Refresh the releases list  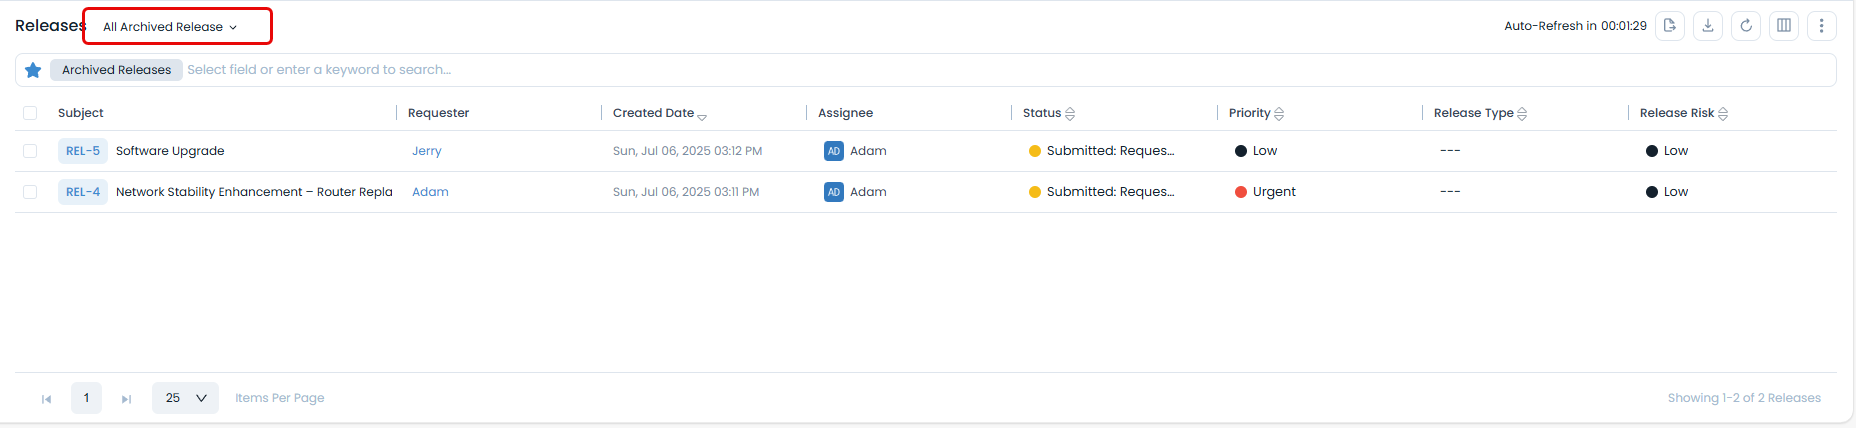1746,26
